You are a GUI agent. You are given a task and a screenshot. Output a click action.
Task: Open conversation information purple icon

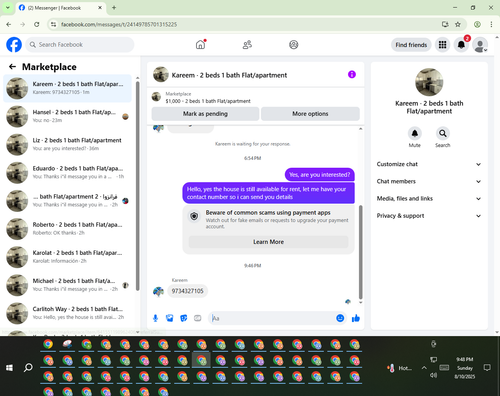point(352,74)
